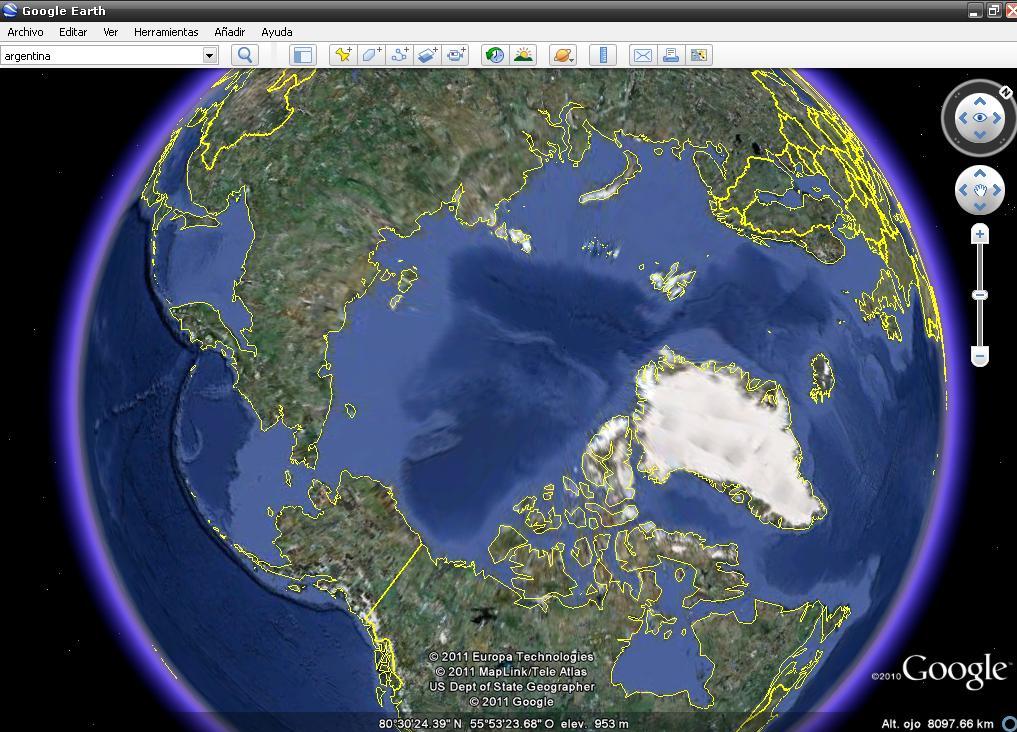Show historical imagery clock icon

click(x=496, y=55)
